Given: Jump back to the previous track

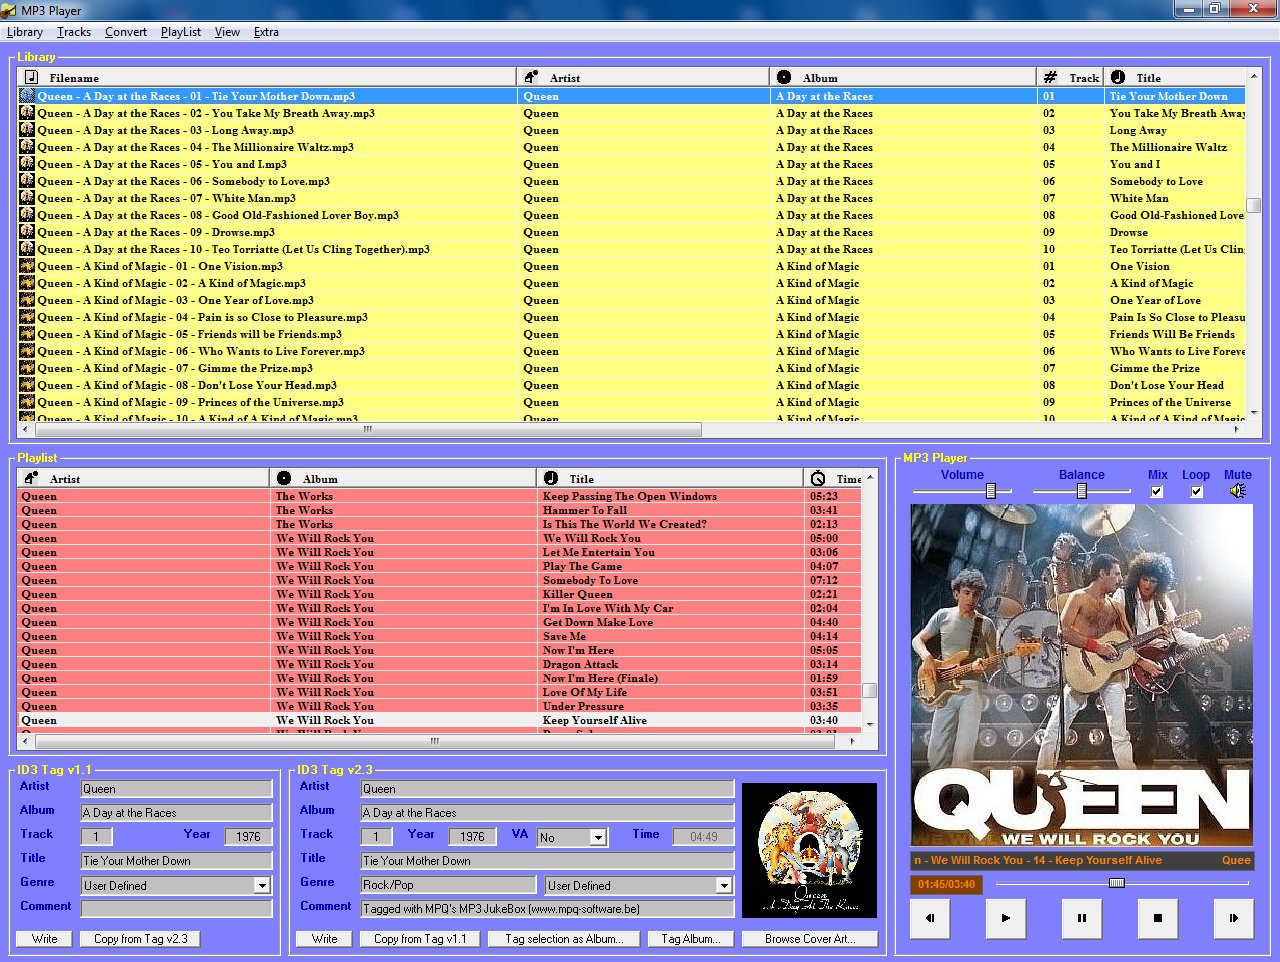Looking at the screenshot, I should pos(929,919).
